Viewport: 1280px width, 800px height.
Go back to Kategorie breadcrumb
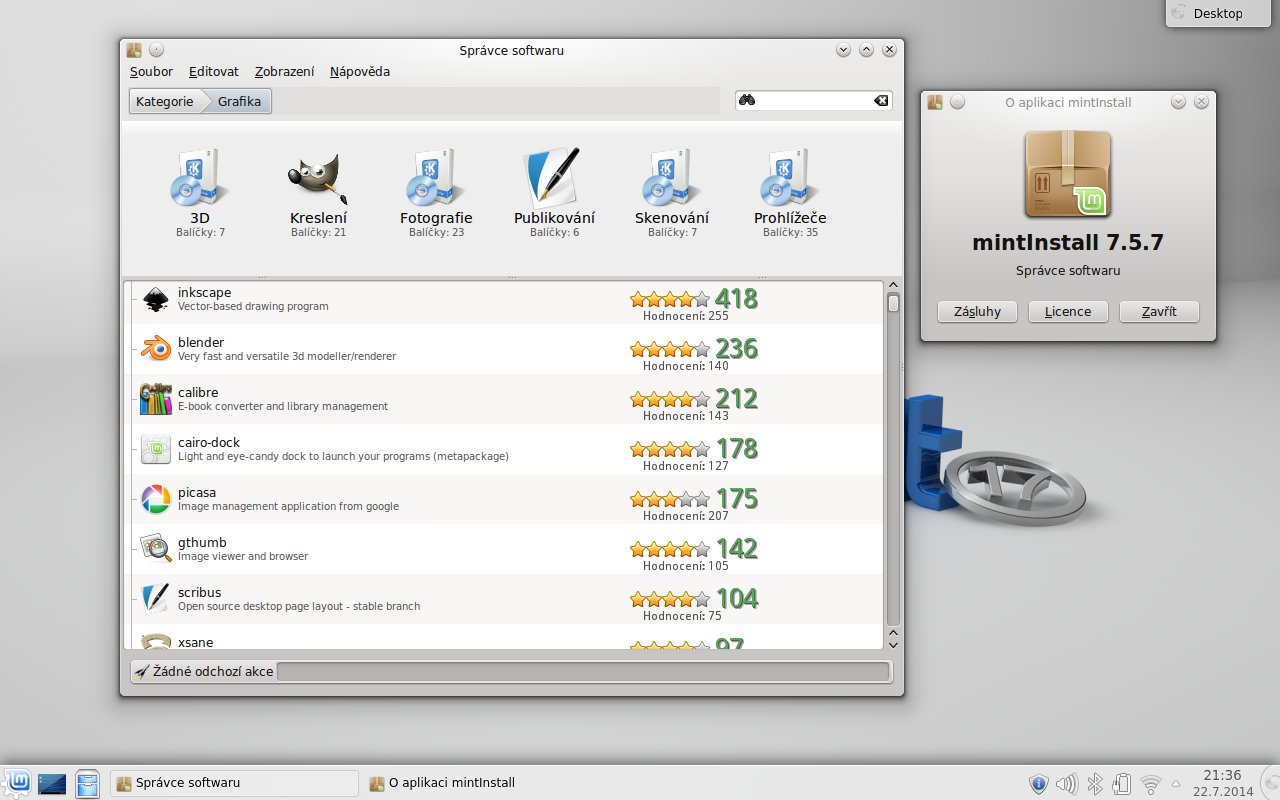pos(165,101)
